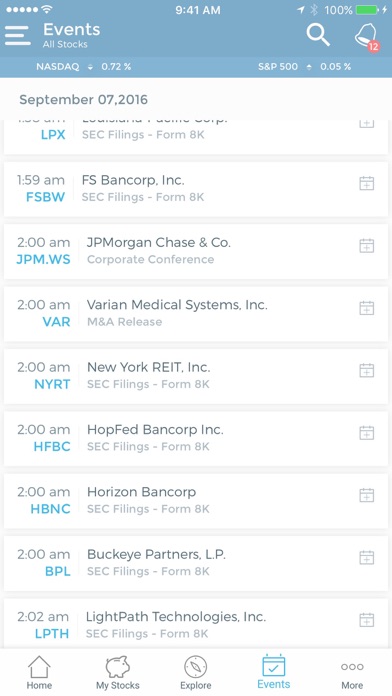Add JPMorgan Chase conference to calendar
The width and height of the screenshot is (392, 696).
pyautogui.click(x=366, y=245)
